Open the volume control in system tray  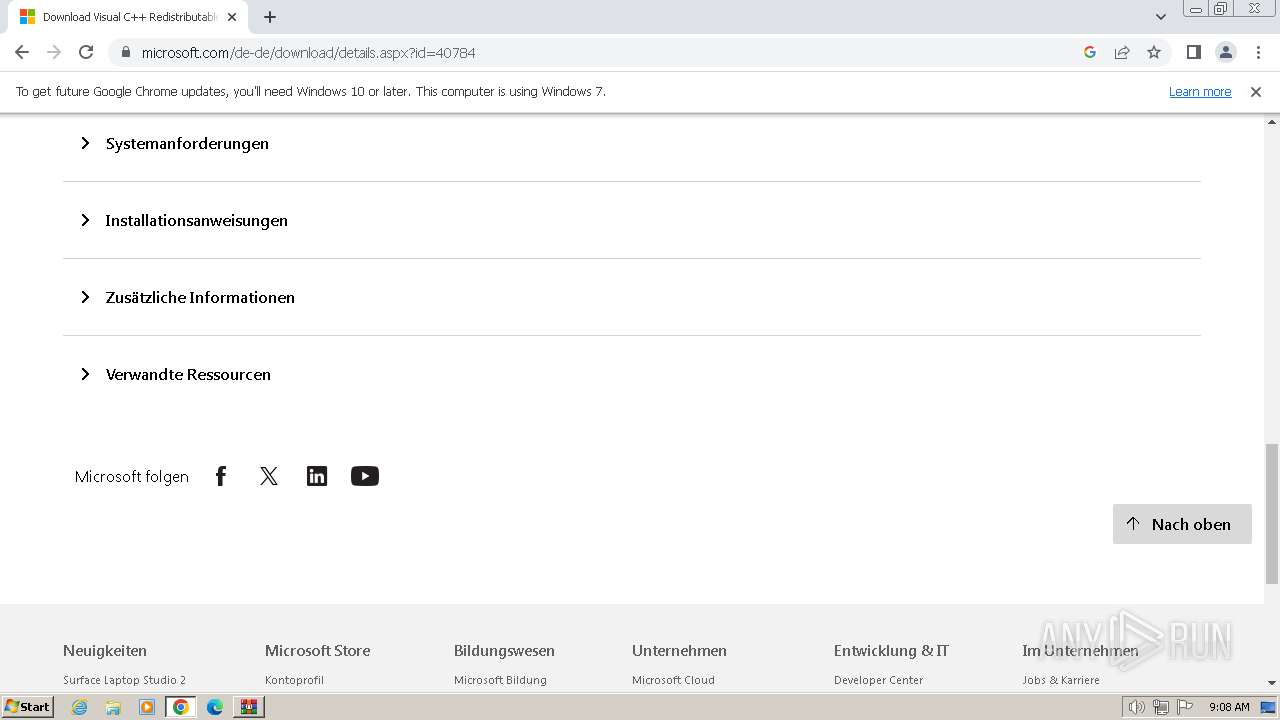1137,707
